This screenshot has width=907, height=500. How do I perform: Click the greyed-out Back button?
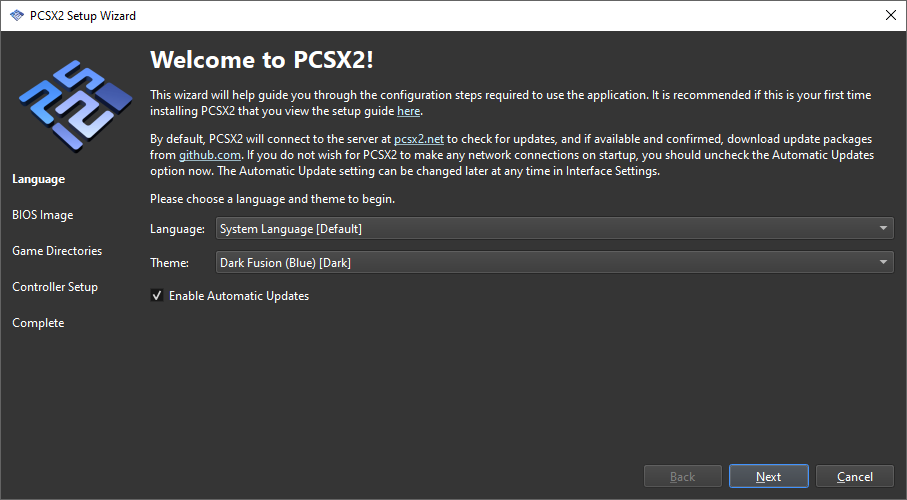pyautogui.click(x=682, y=477)
